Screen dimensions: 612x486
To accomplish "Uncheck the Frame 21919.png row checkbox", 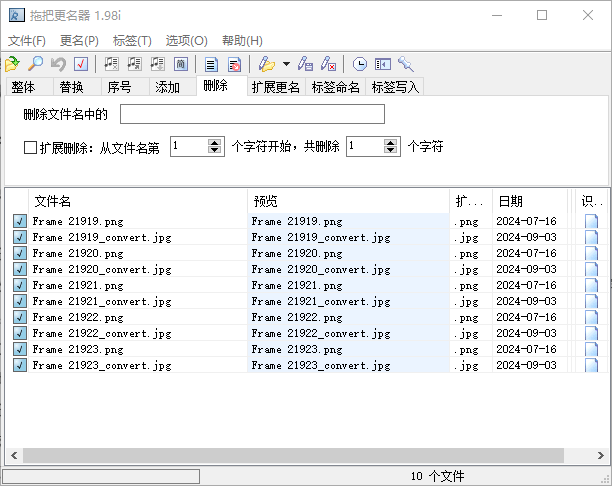I will [20, 221].
